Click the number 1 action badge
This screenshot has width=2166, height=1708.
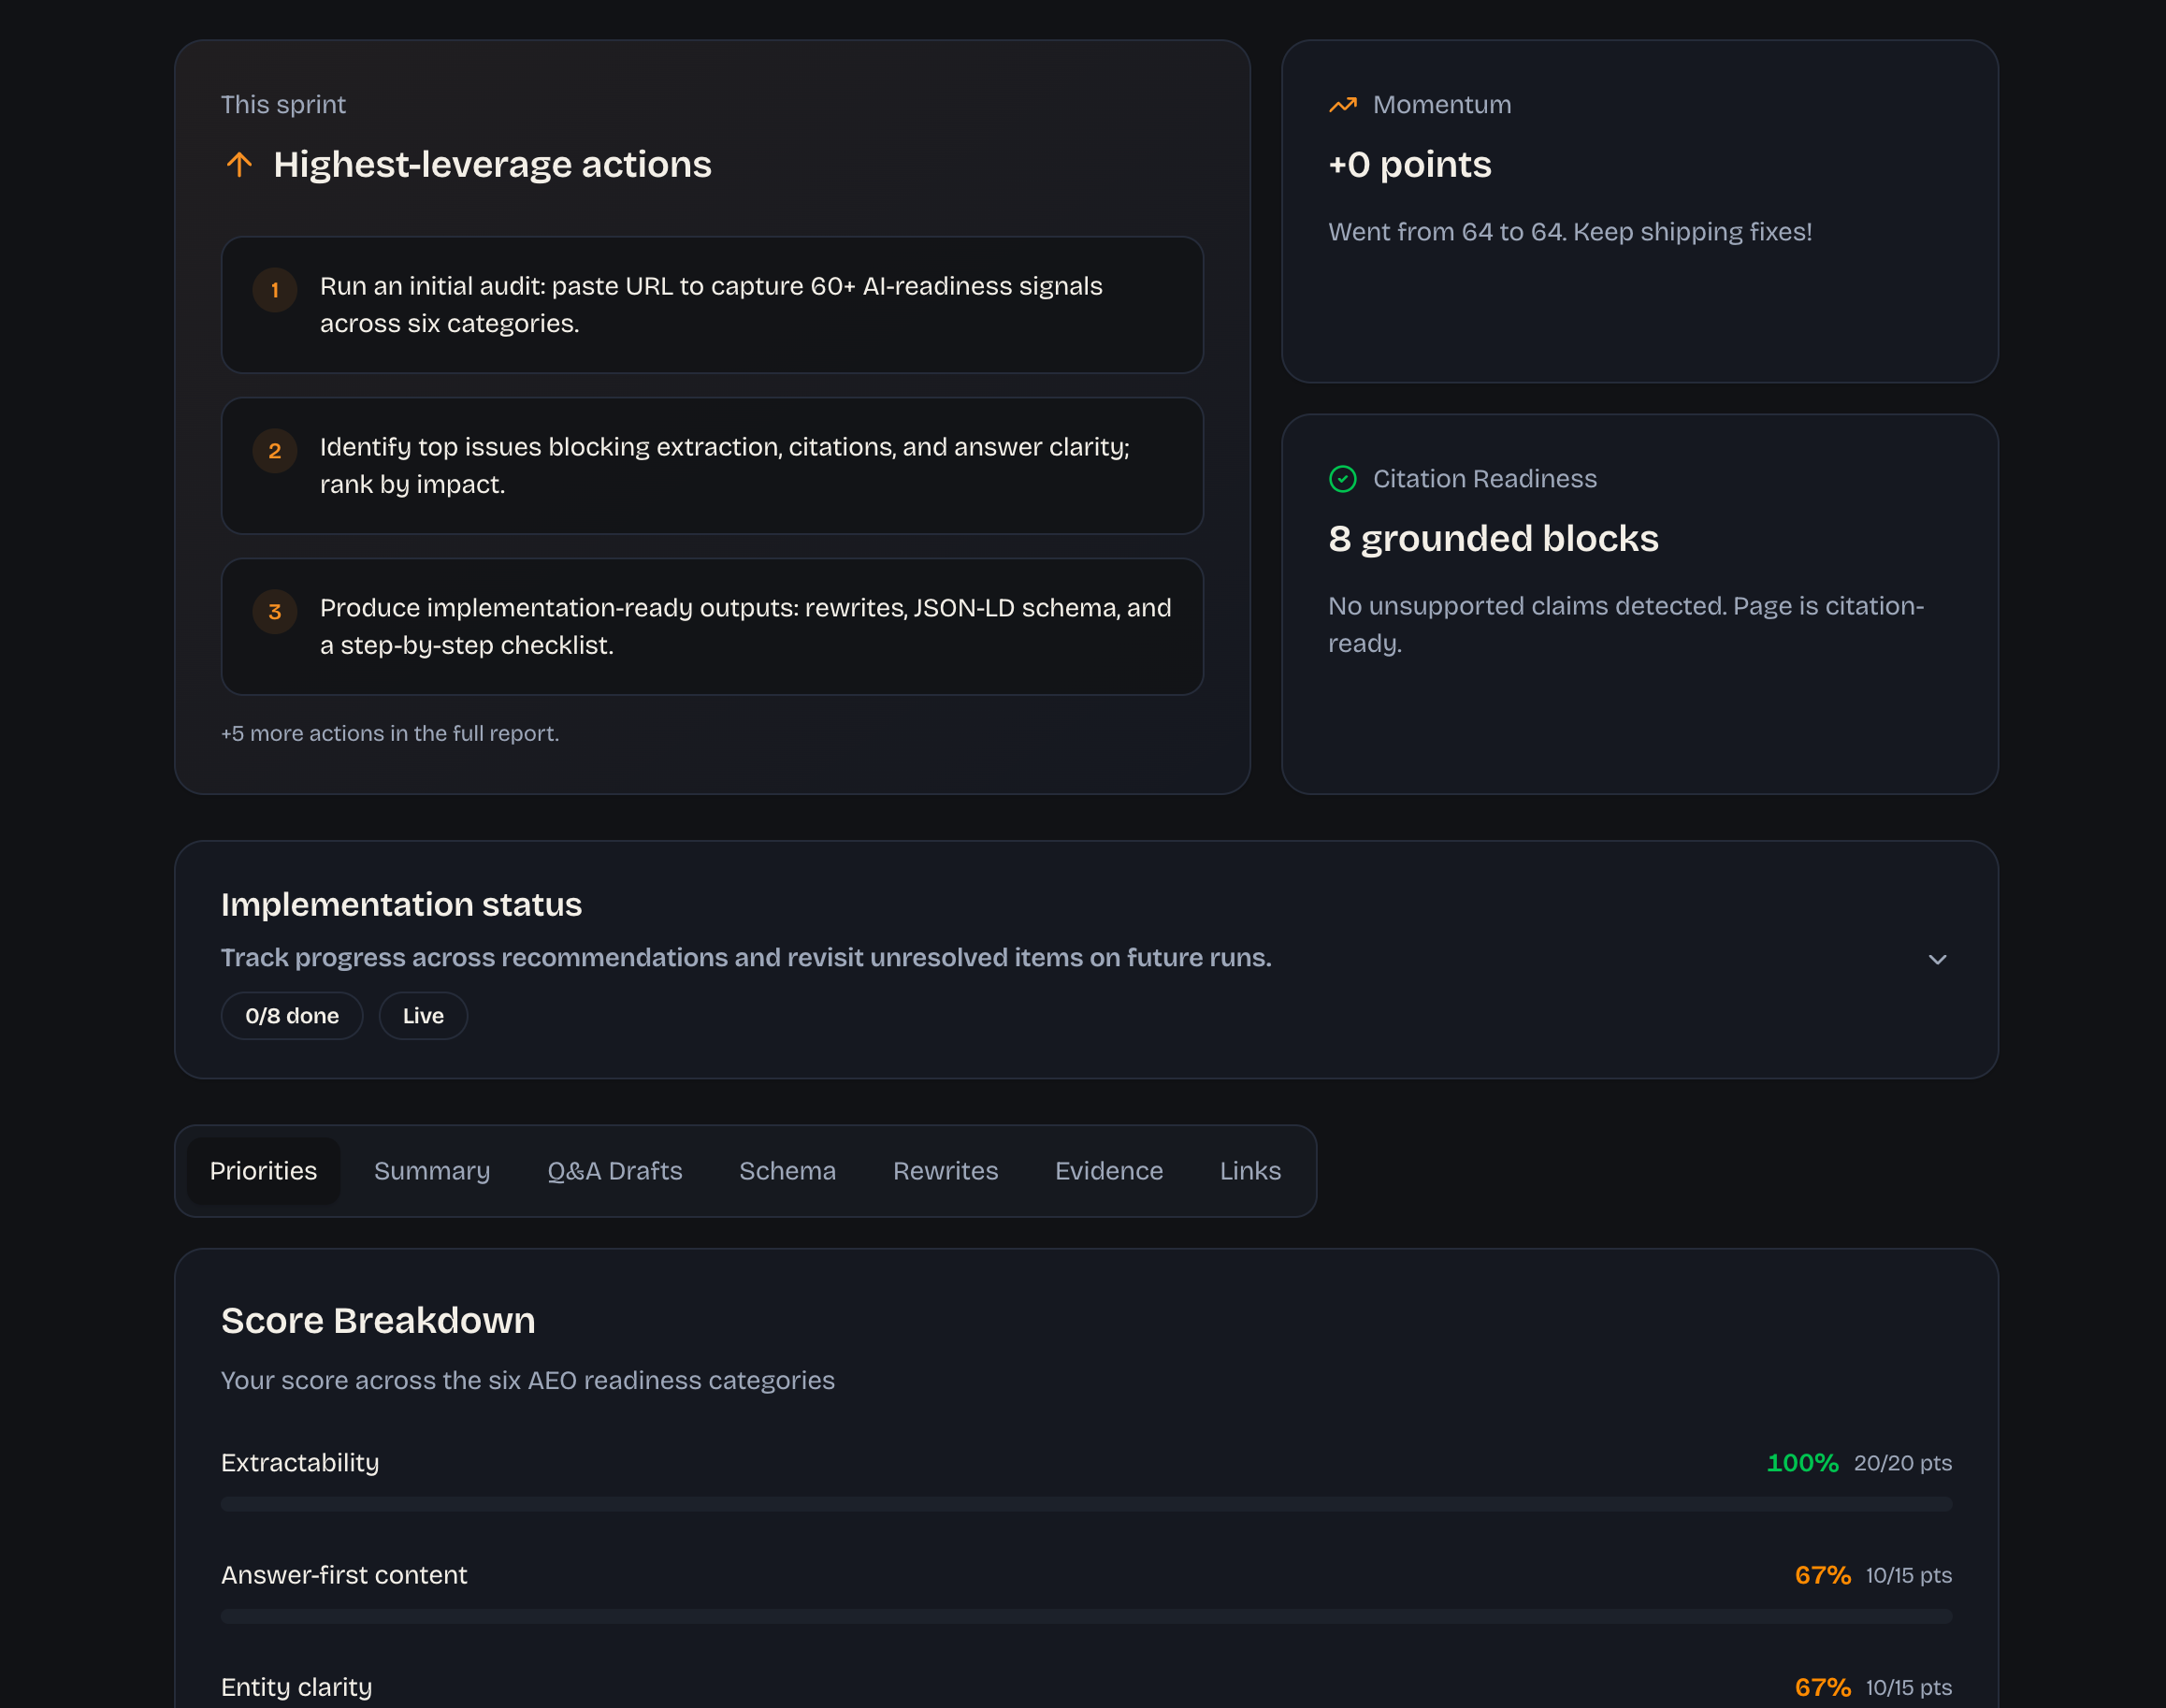click(275, 290)
